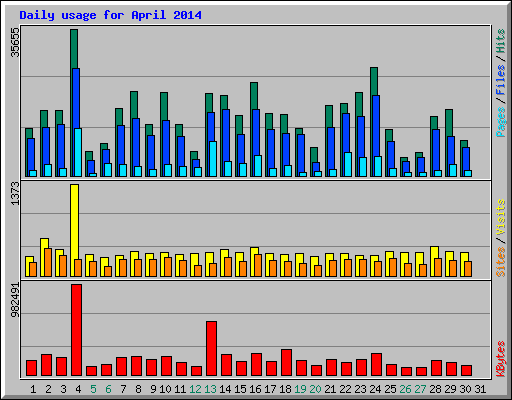Click day label 9 on the x-axis
Screen dimensions: 512x400
(x=153, y=389)
